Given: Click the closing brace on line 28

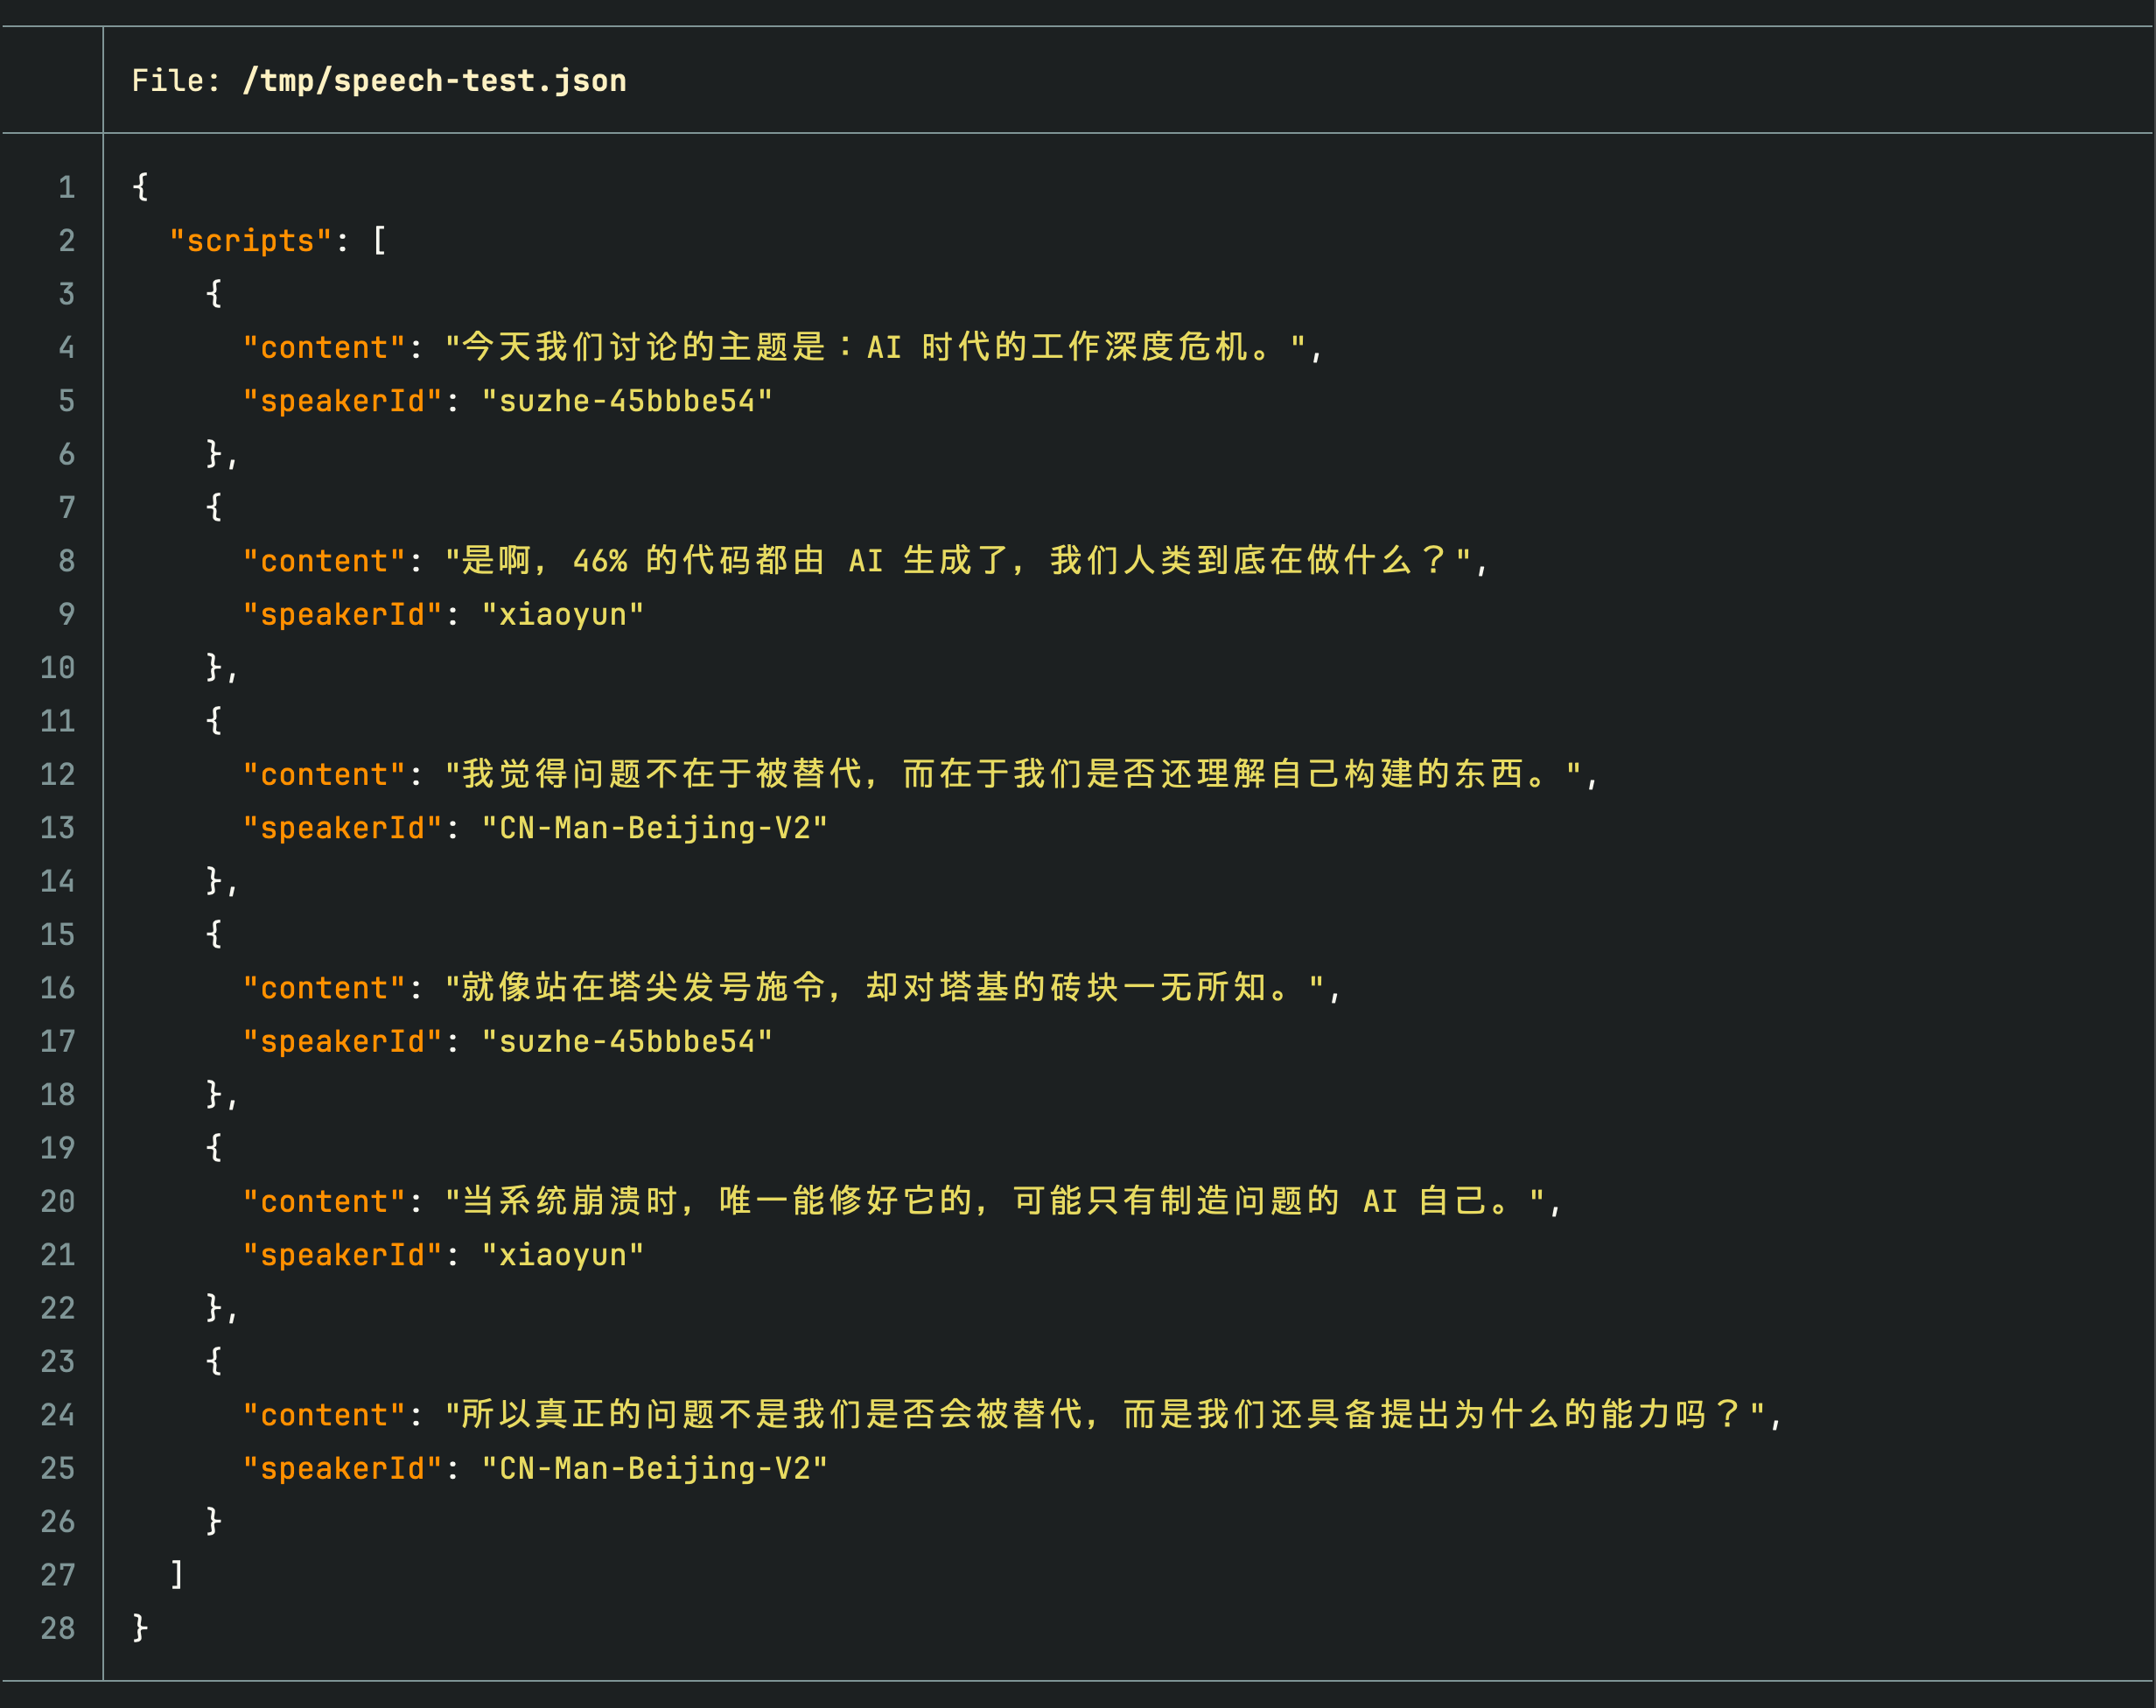Looking at the screenshot, I should click(138, 1628).
